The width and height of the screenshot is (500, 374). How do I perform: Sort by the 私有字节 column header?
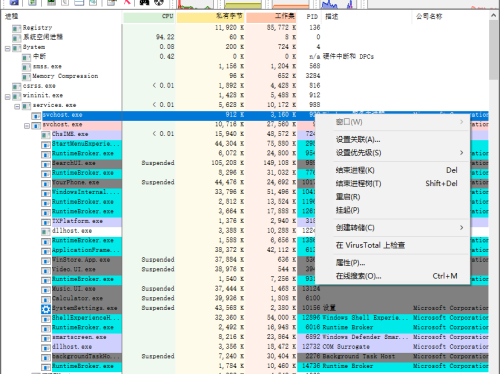[x=210, y=17]
